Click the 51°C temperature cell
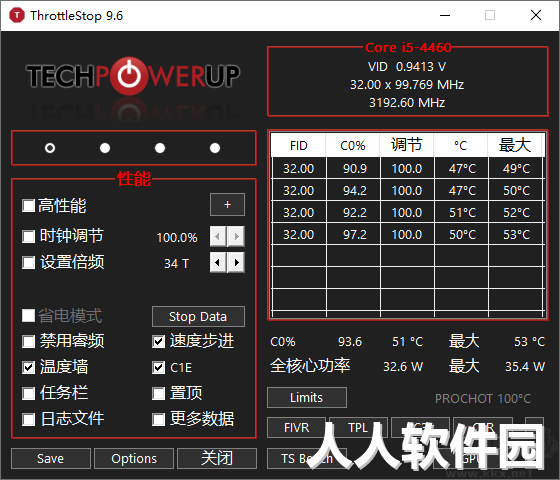This screenshot has width=560, height=480. click(x=462, y=213)
